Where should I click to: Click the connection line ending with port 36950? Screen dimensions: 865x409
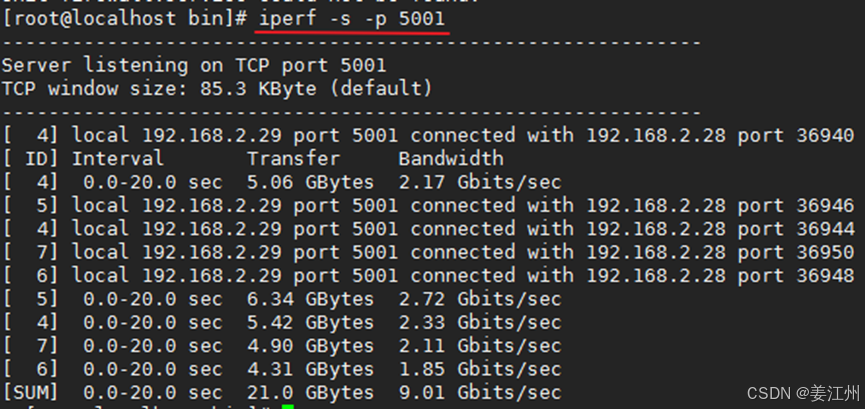[x=429, y=252]
